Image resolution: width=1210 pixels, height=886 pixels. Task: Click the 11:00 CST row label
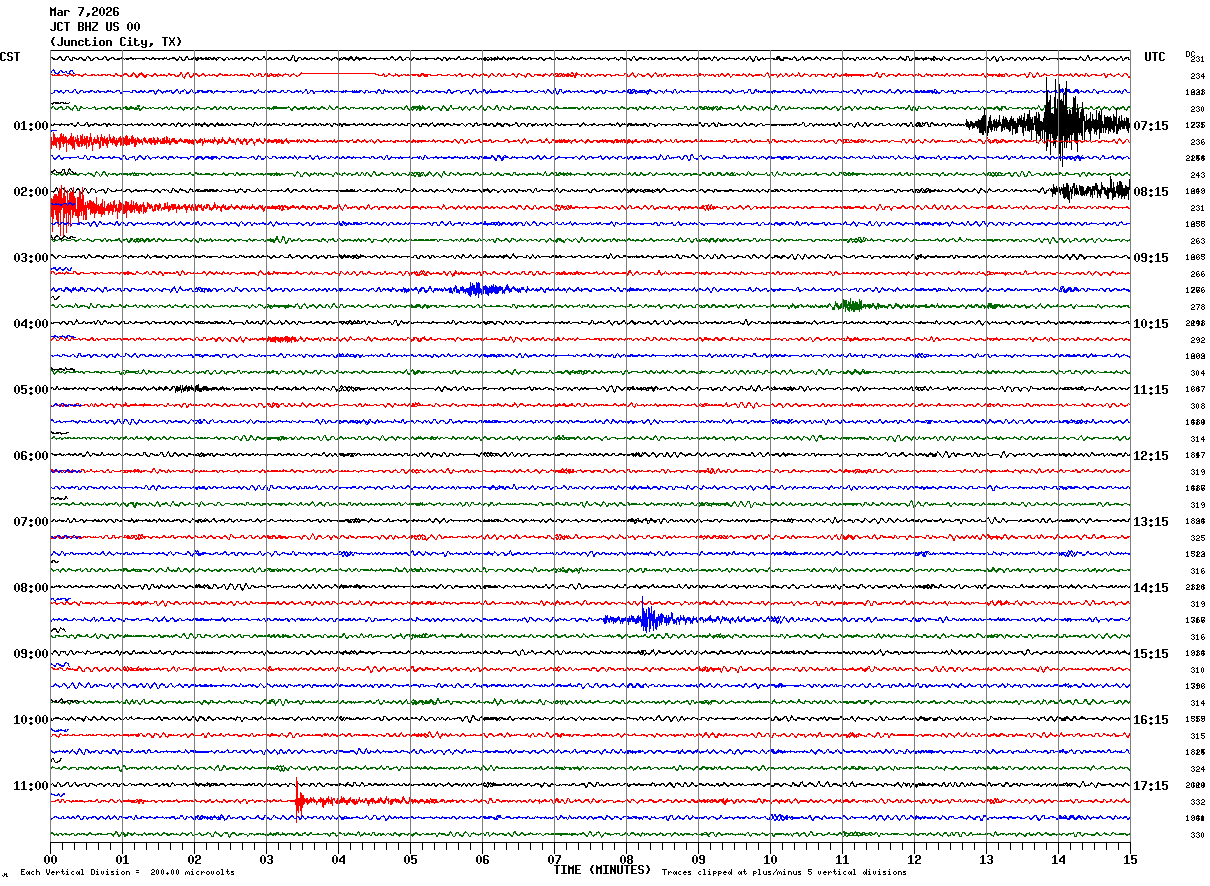tap(30, 786)
